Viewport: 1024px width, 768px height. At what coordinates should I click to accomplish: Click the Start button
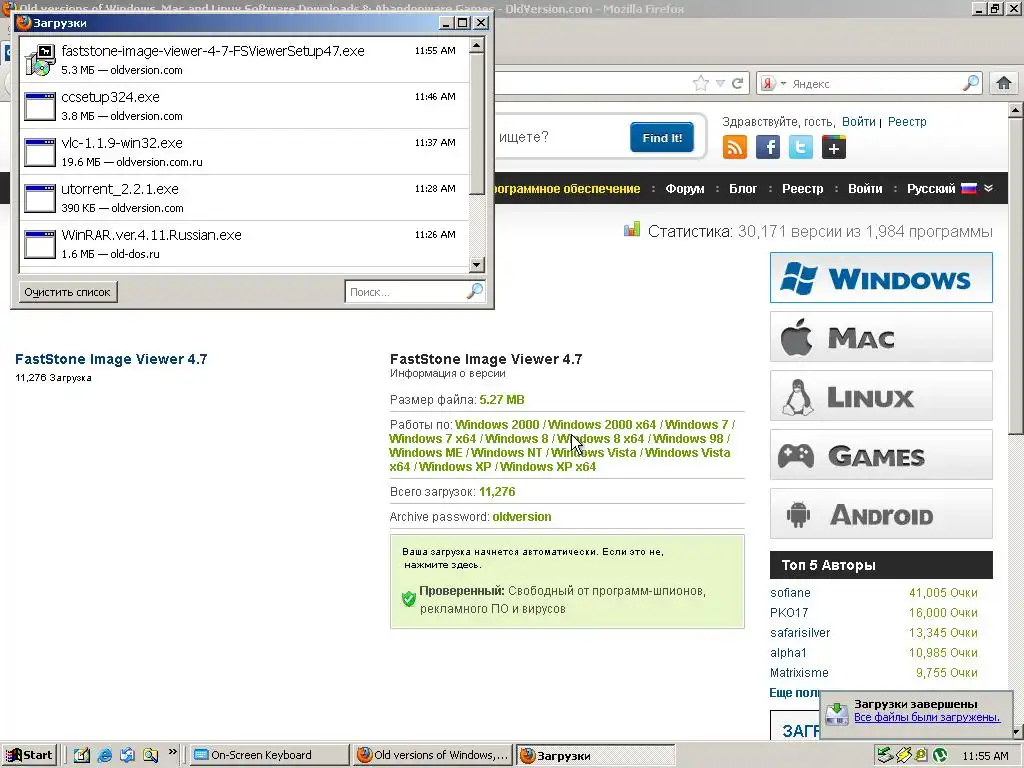[29, 755]
